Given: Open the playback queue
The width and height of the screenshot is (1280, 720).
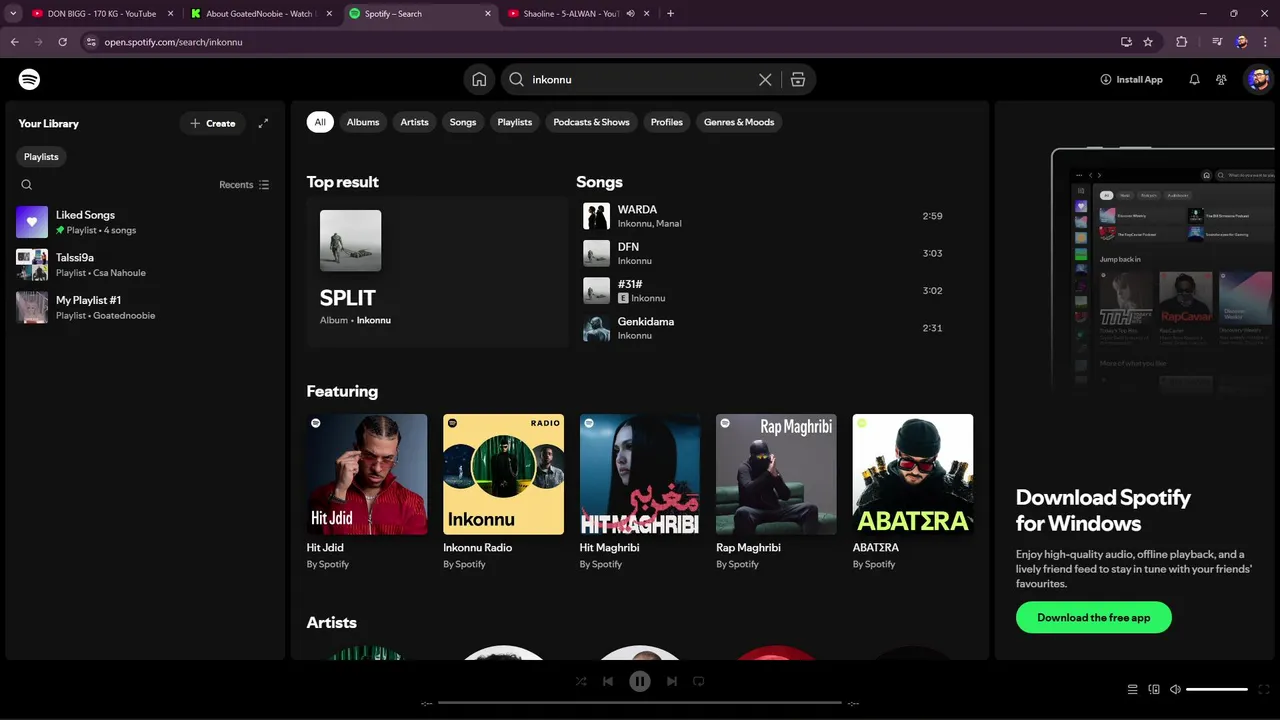Looking at the screenshot, I should pyautogui.click(x=1132, y=689).
